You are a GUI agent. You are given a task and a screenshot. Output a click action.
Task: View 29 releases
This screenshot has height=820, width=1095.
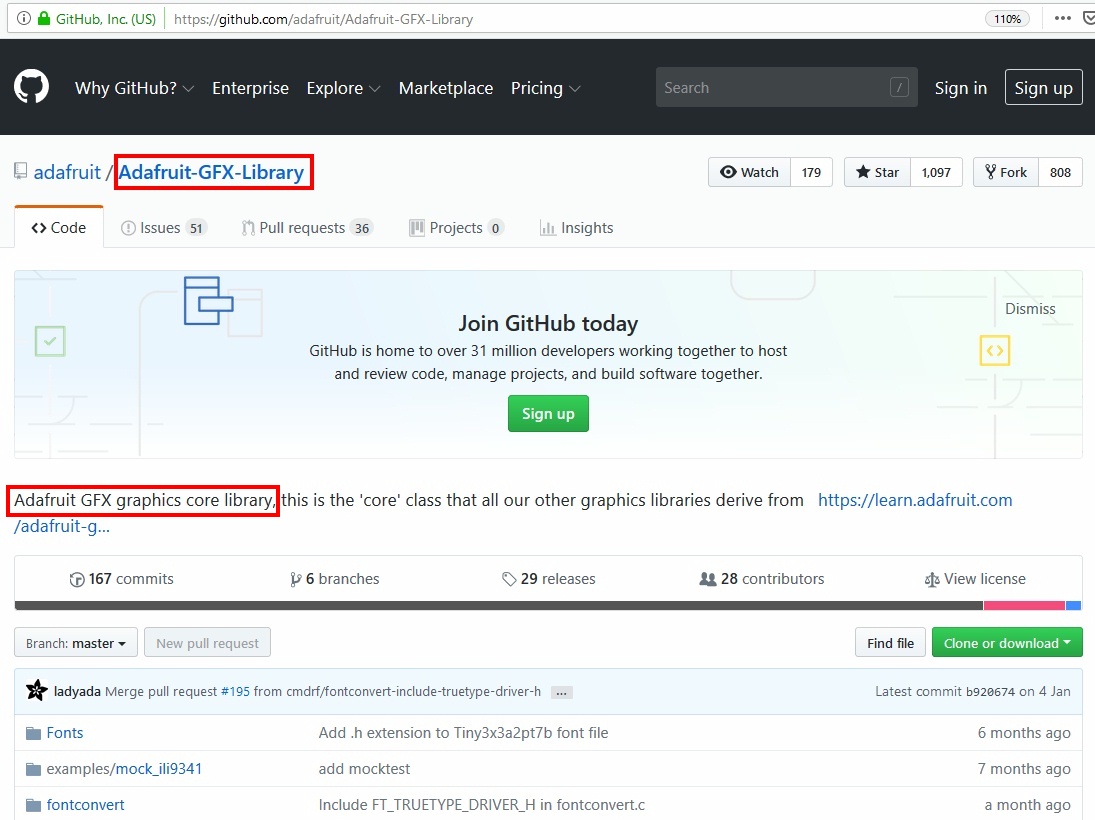548,578
